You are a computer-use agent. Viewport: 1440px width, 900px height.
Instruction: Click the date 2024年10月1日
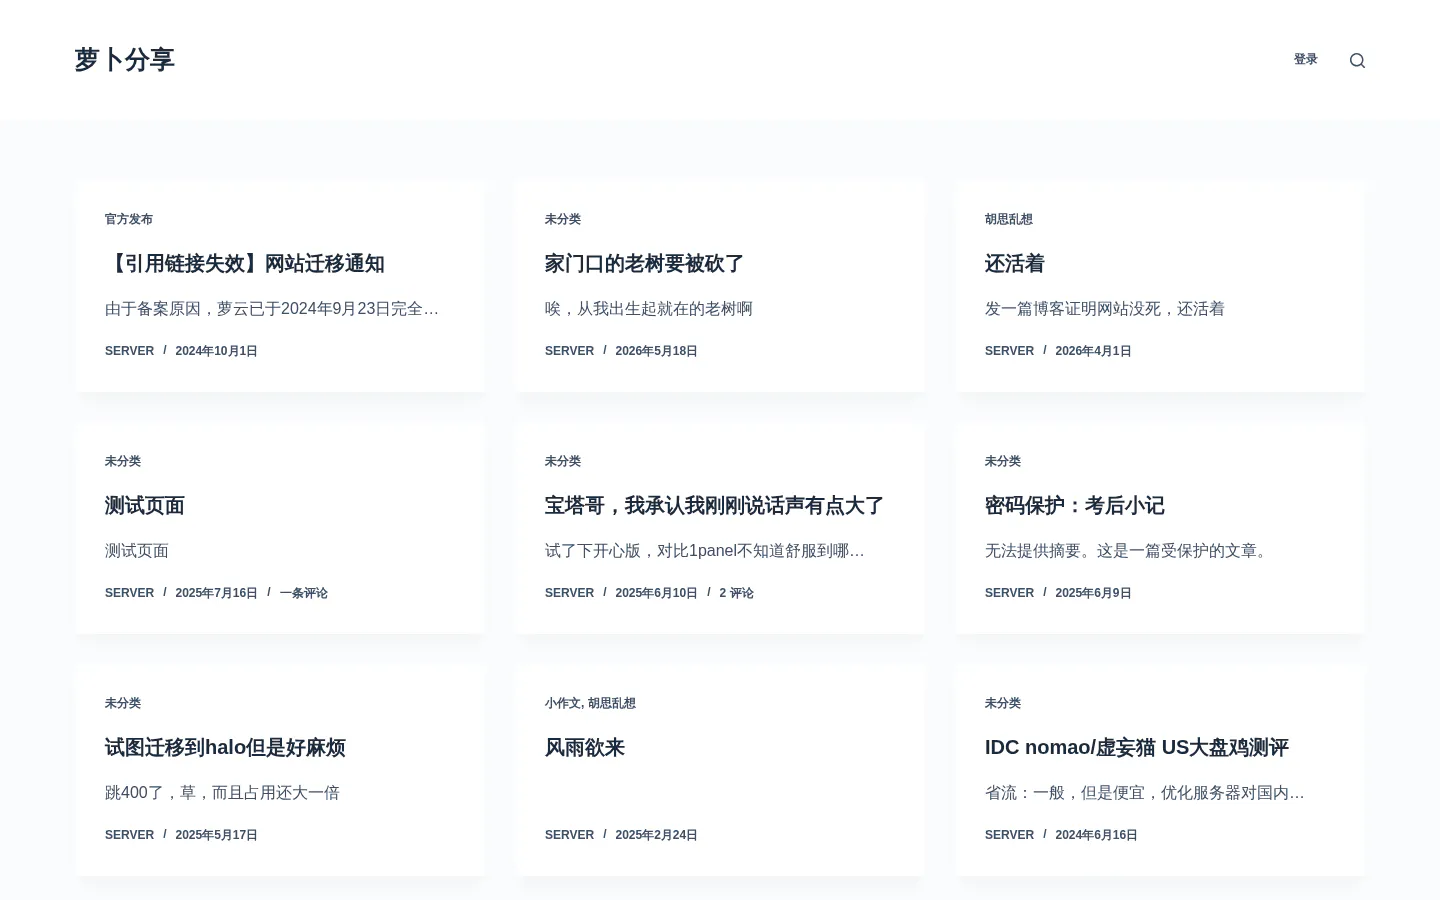pos(217,351)
